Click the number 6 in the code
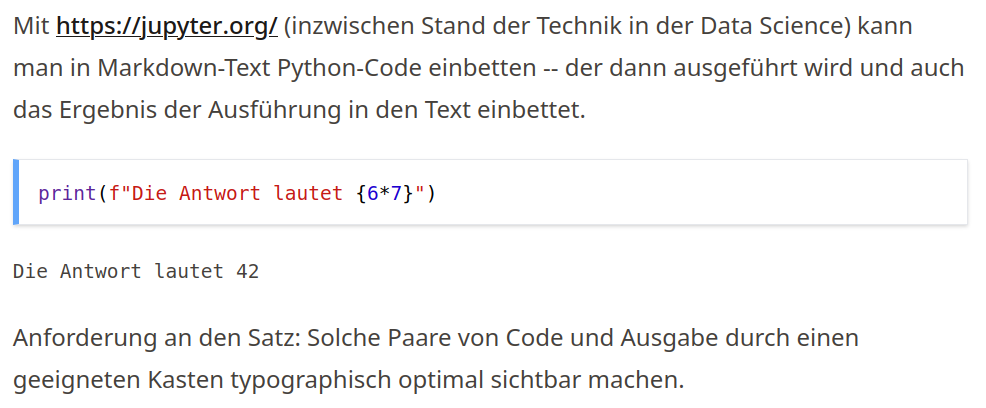The width and height of the screenshot is (986, 408). tap(372, 193)
